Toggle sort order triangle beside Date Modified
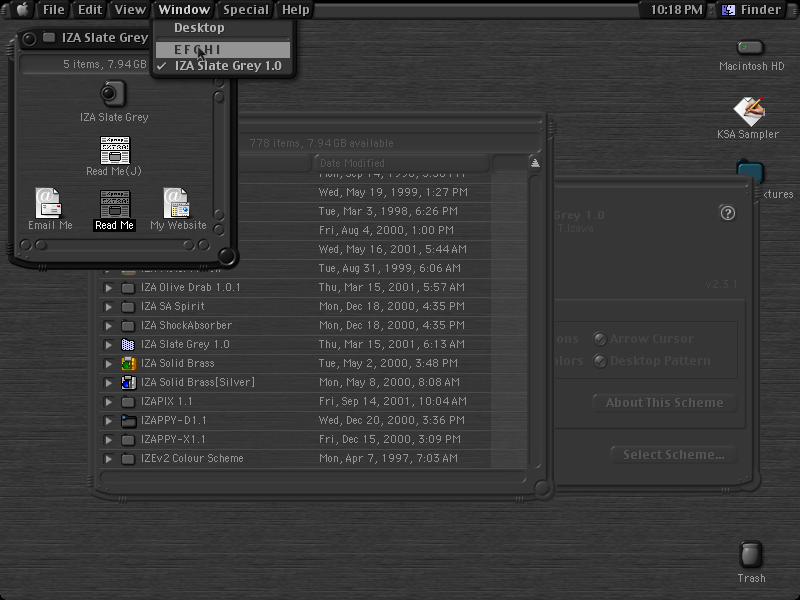Image resolution: width=800 pixels, height=600 pixels. pos(535,163)
